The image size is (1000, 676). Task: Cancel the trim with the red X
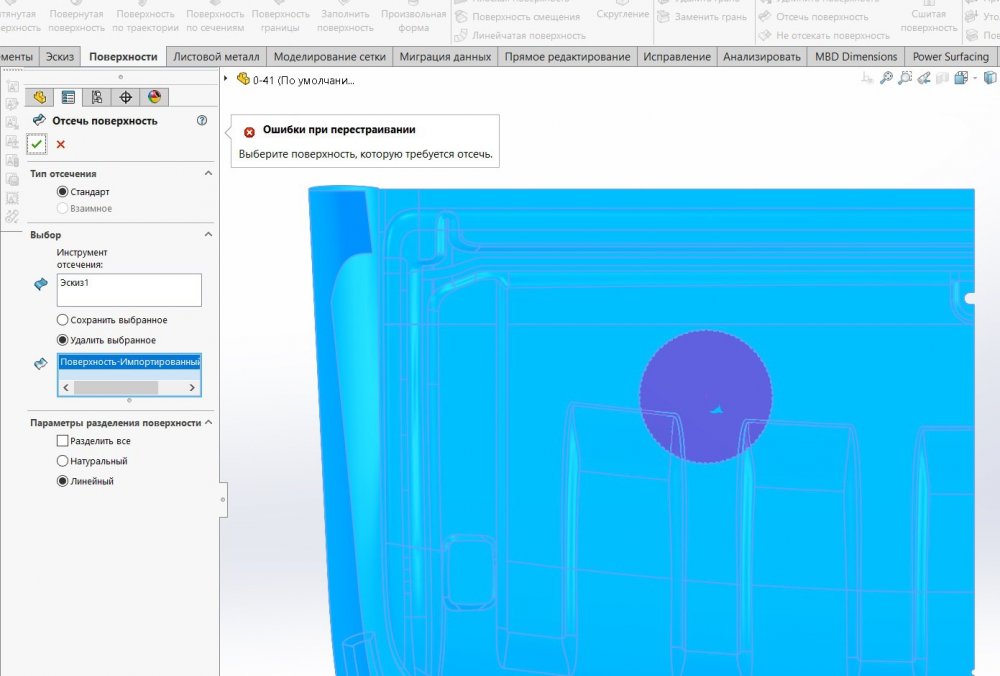click(x=61, y=145)
